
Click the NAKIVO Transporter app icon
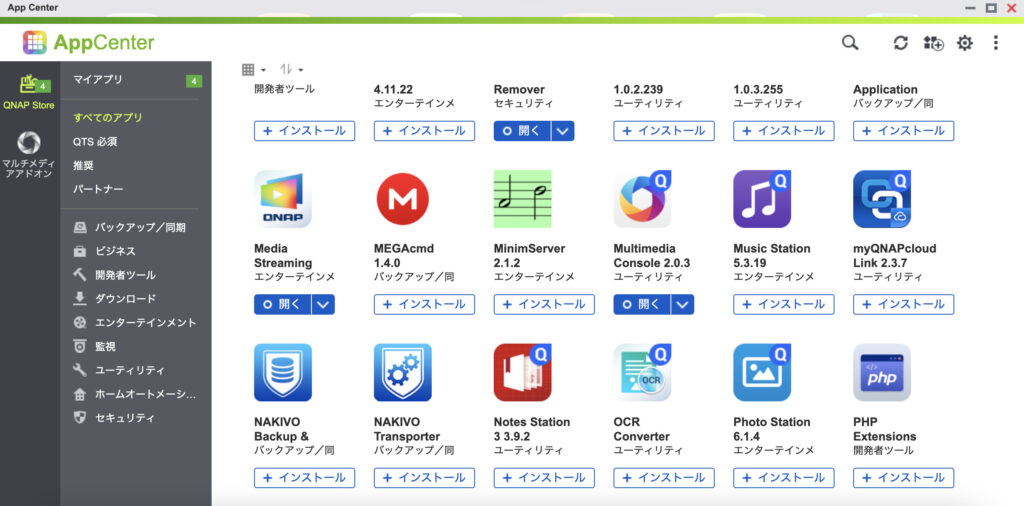402,372
